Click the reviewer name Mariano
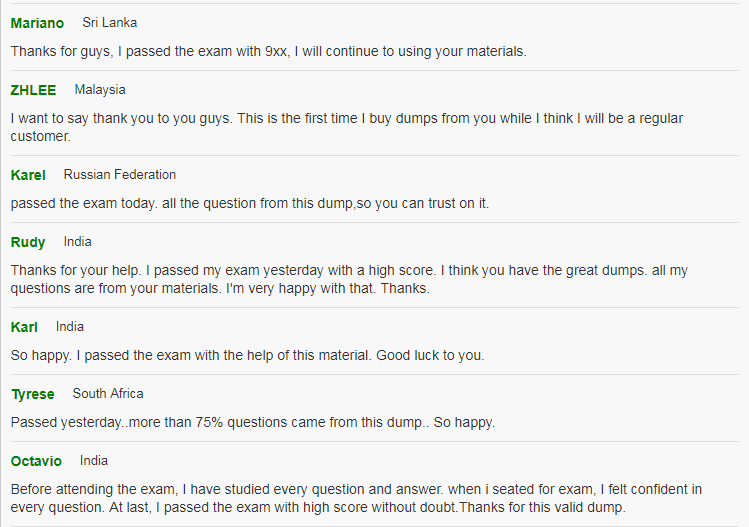The width and height of the screenshot is (749, 527). pos(37,23)
